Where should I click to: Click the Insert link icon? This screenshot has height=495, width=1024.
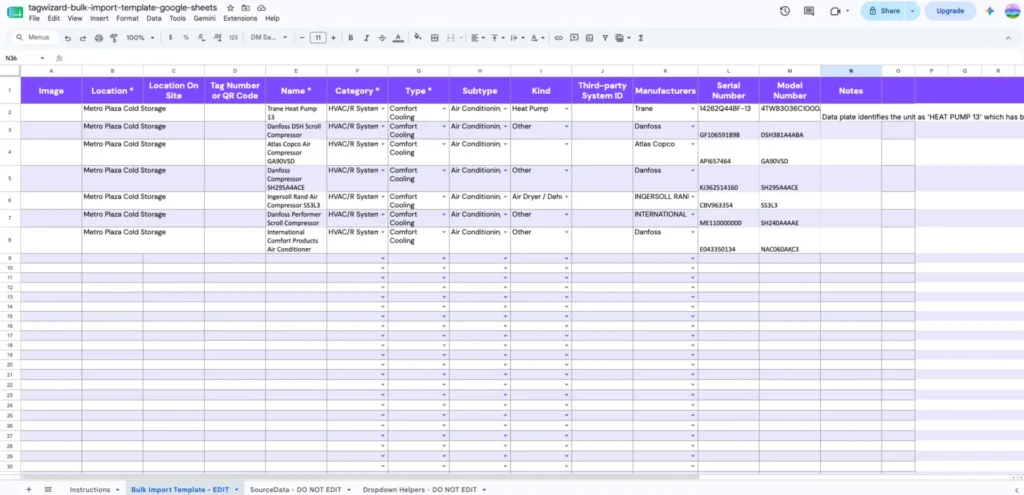pos(558,38)
